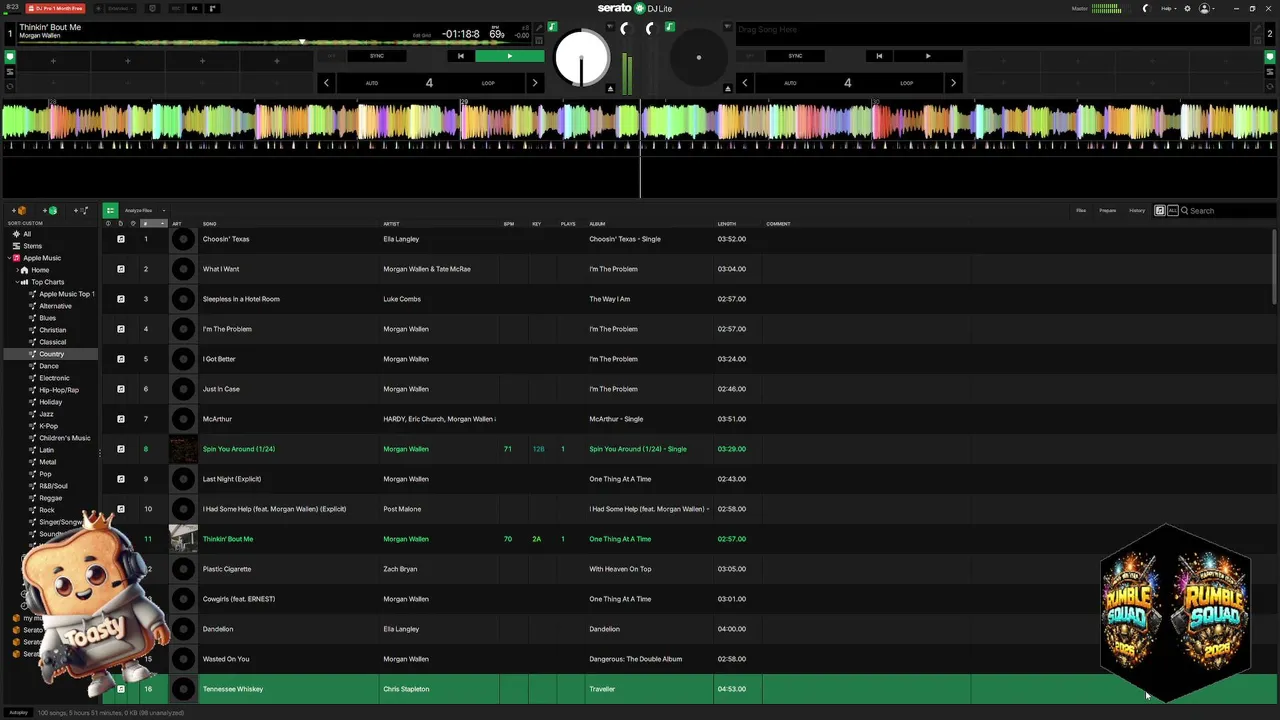Click the play button on deck 2
The height and width of the screenshot is (720, 1280).
[x=928, y=56]
